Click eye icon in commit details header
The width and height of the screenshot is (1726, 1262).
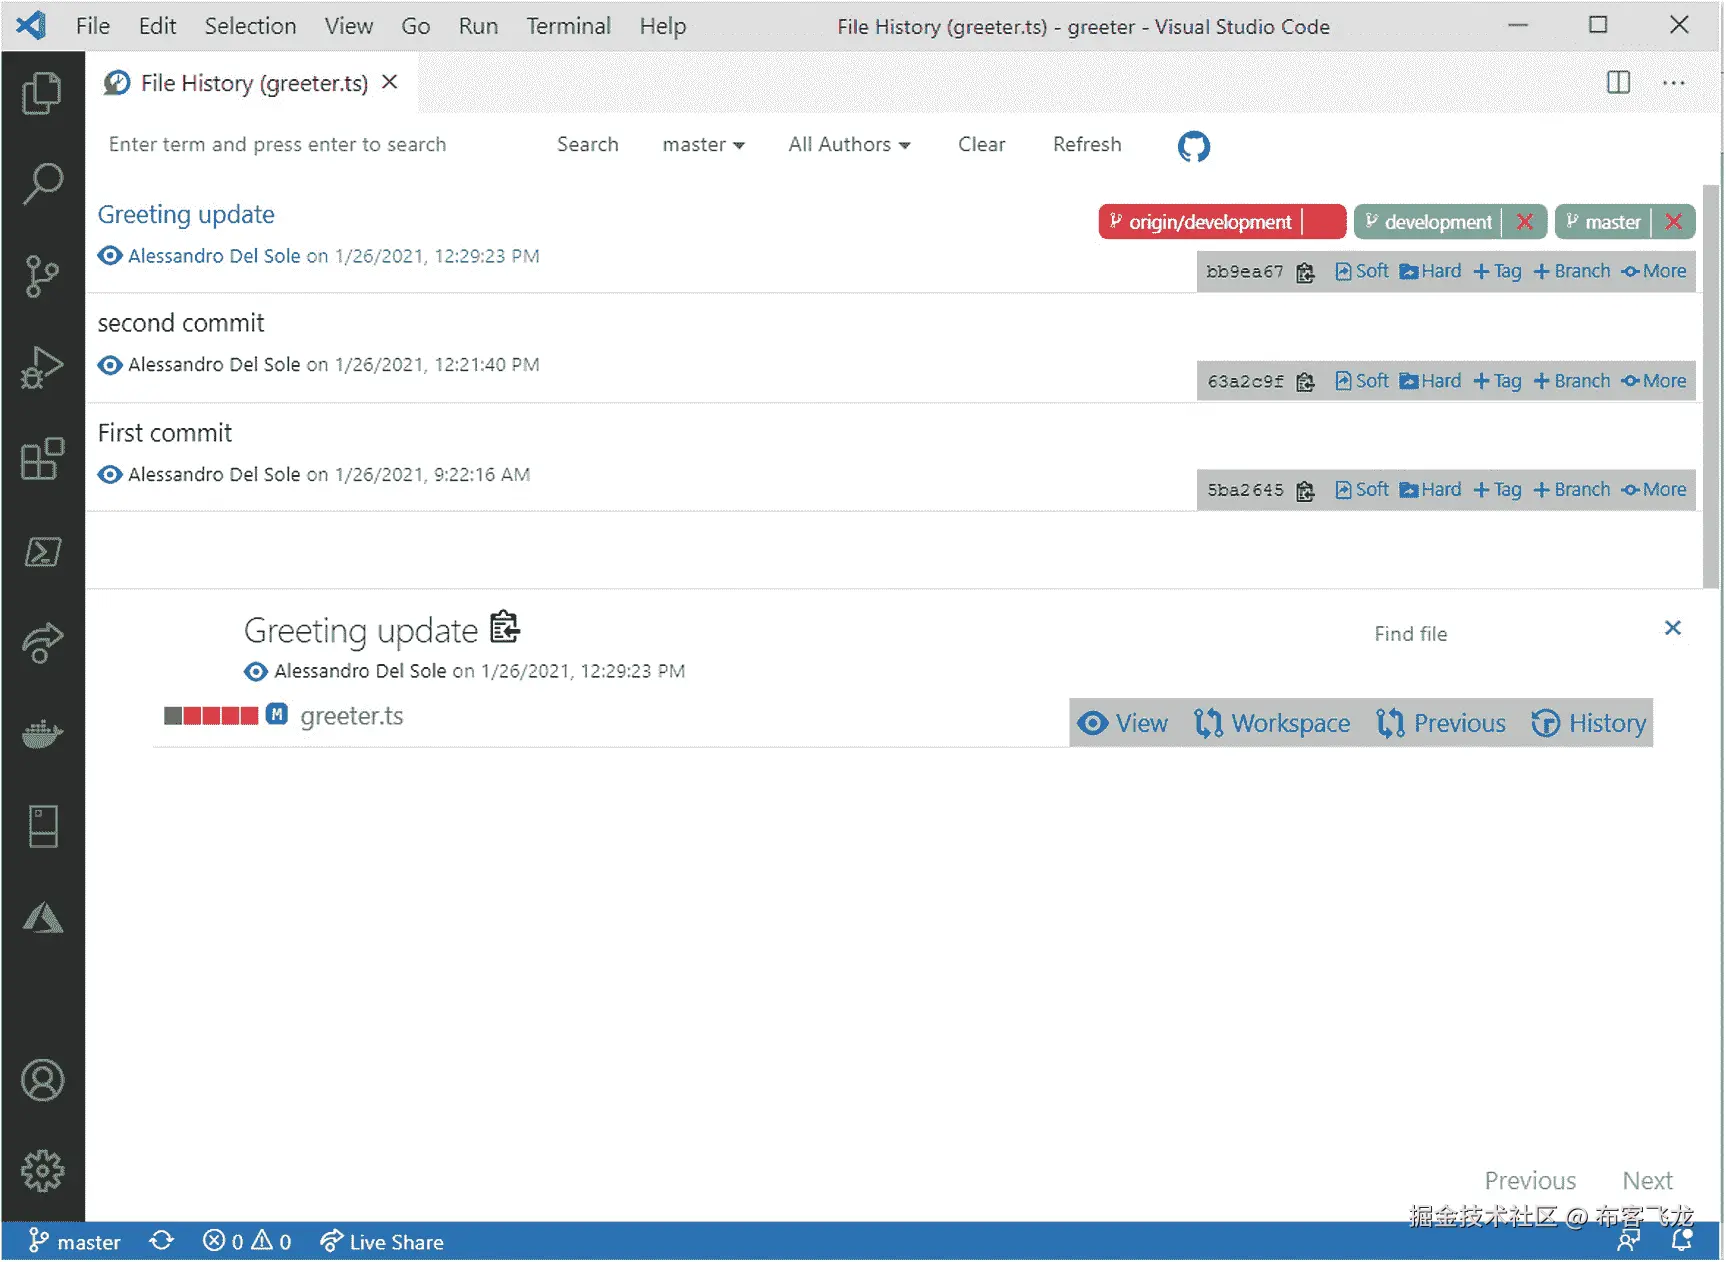[x=256, y=671]
